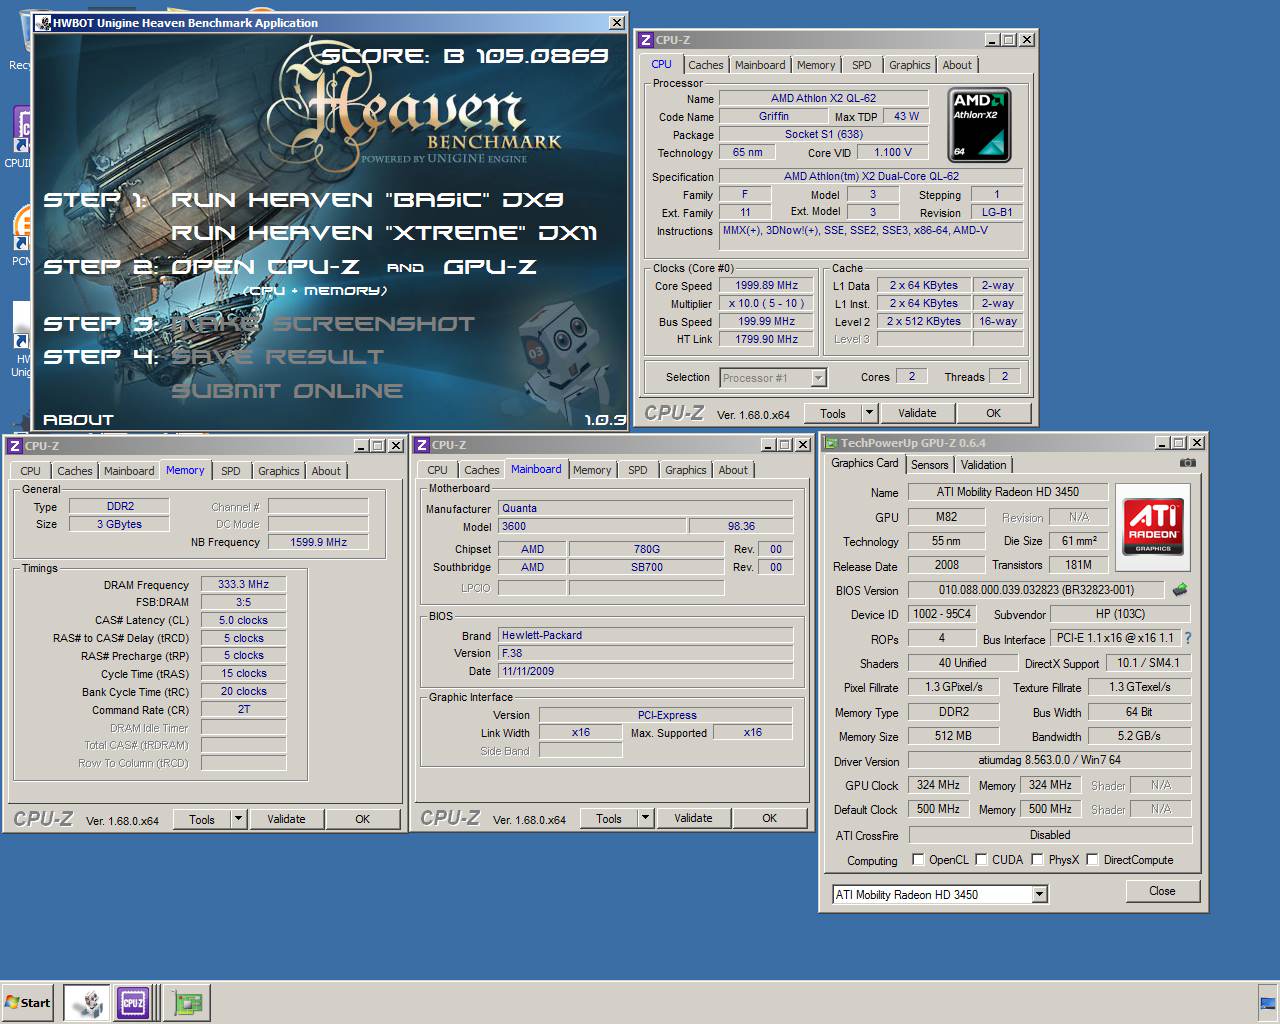This screenshot has height=1024, width=1280.
Task: Click the GPU-Z Name field value
Action: 1007,492
